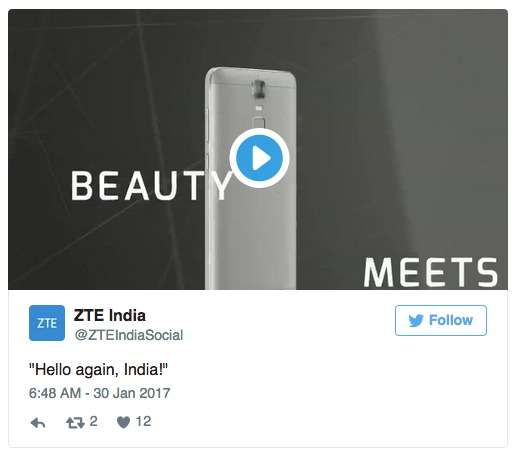Click the like count of 12
Screen dimensions: 518x455
[x=144, y=421]
